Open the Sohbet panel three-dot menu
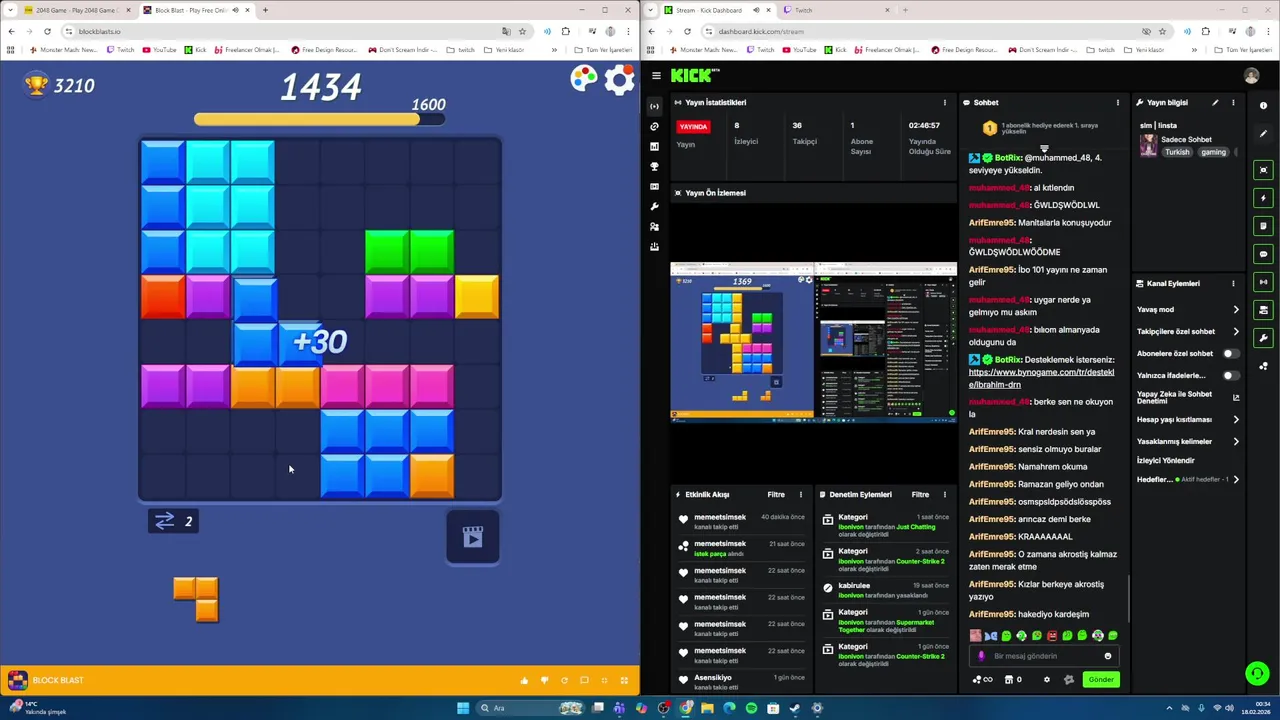 1117,102
